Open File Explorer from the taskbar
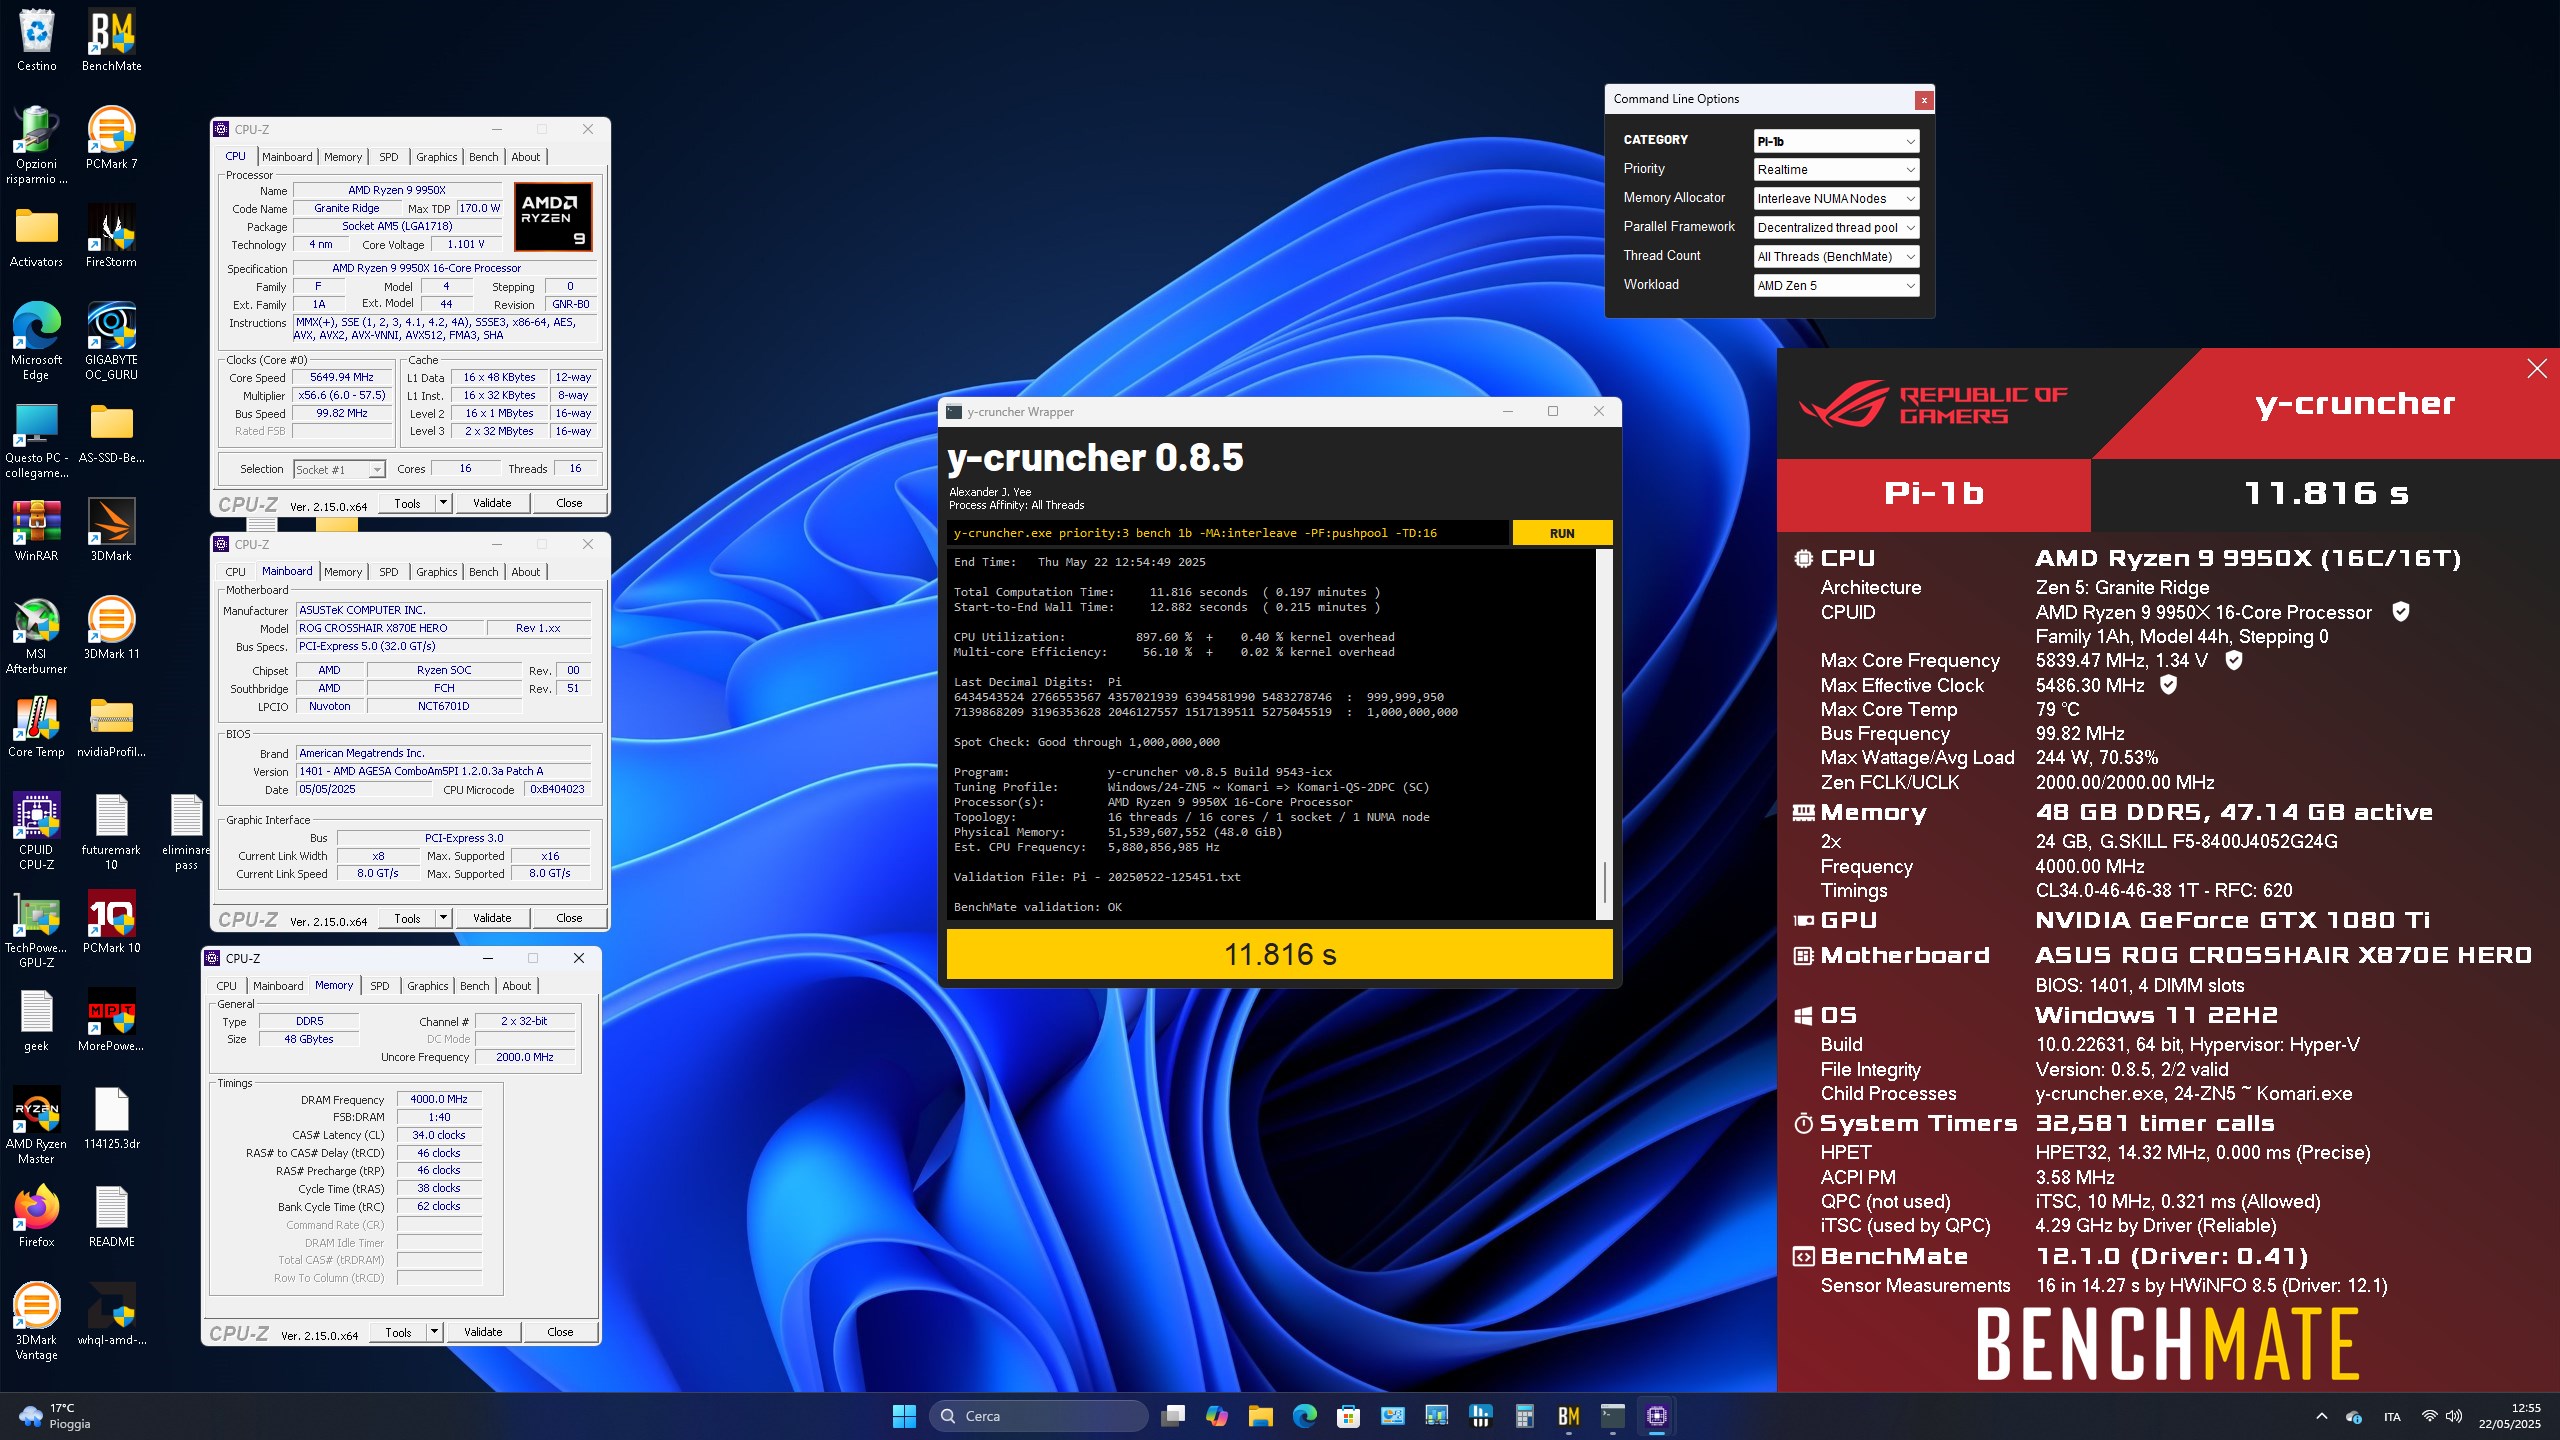 click(1260, 1416)
